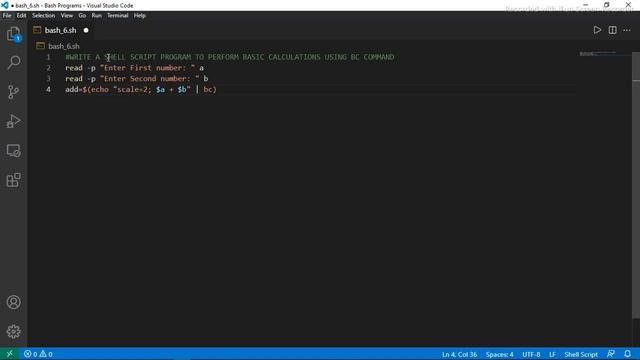The image size is (640, 360).
Task: Open the Remote Explorer view
Action: coord(13,151)
